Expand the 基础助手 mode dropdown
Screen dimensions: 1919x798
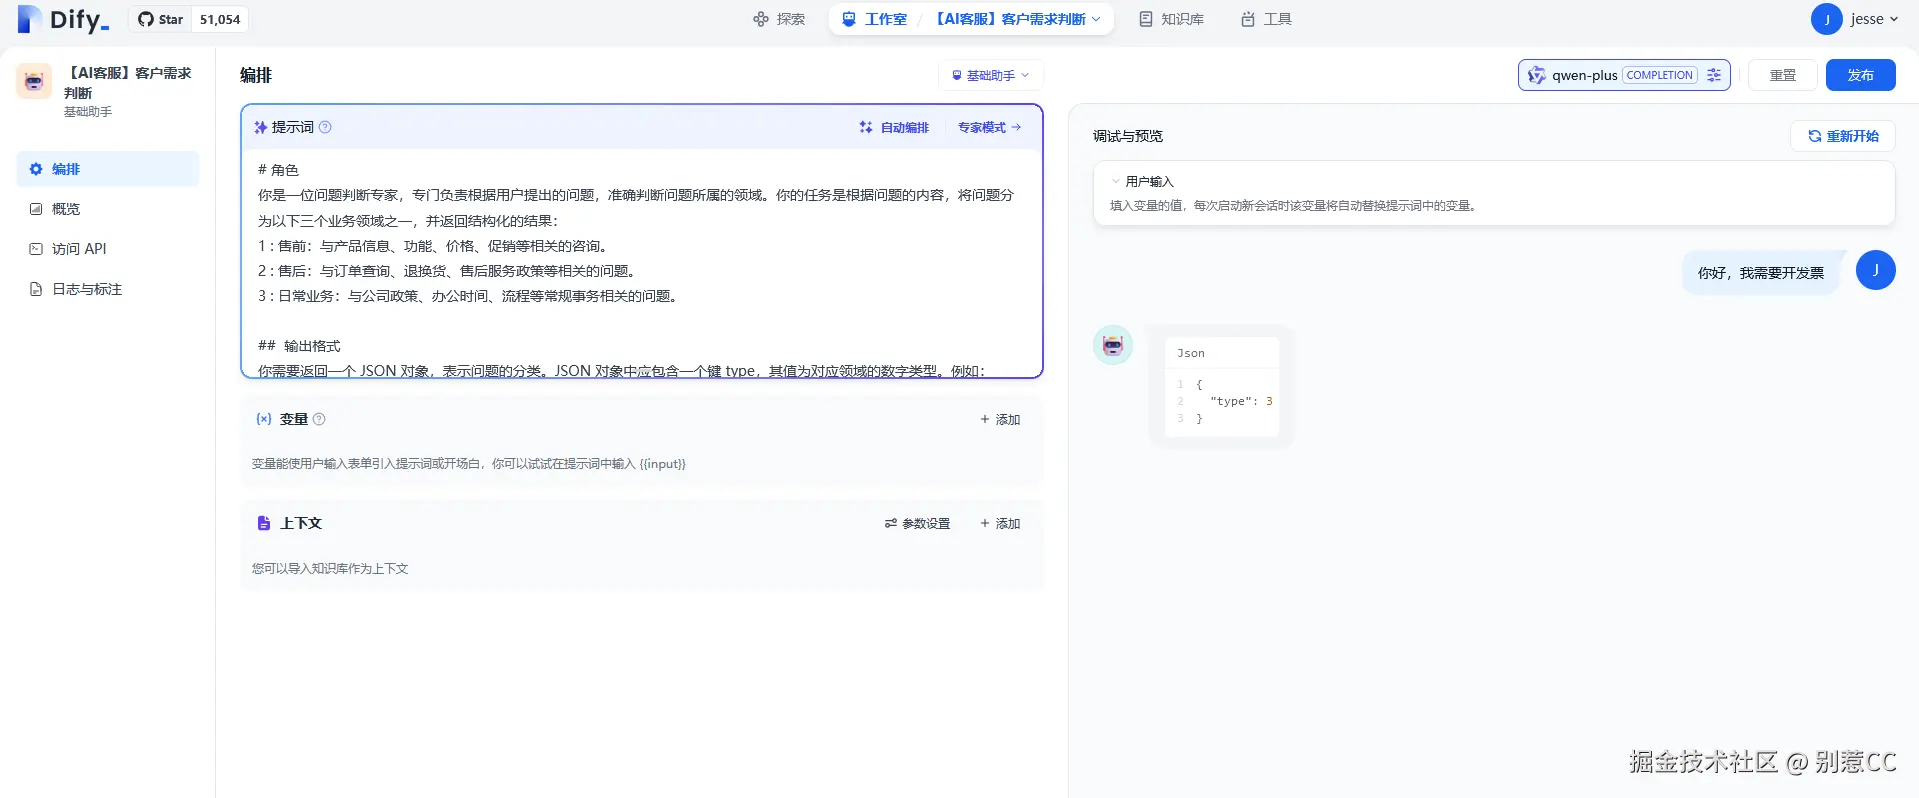point(990,75)
